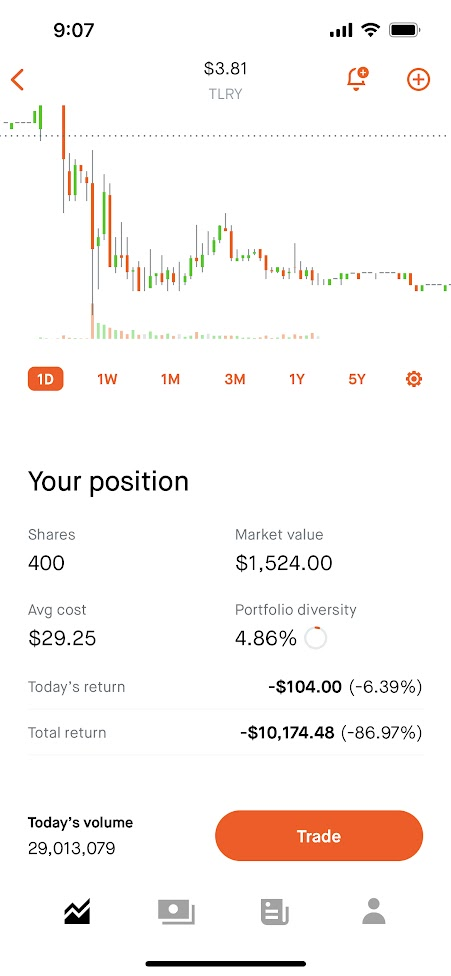Tap the Today's return row
451x976 pixels.
[x=225, y=687]
